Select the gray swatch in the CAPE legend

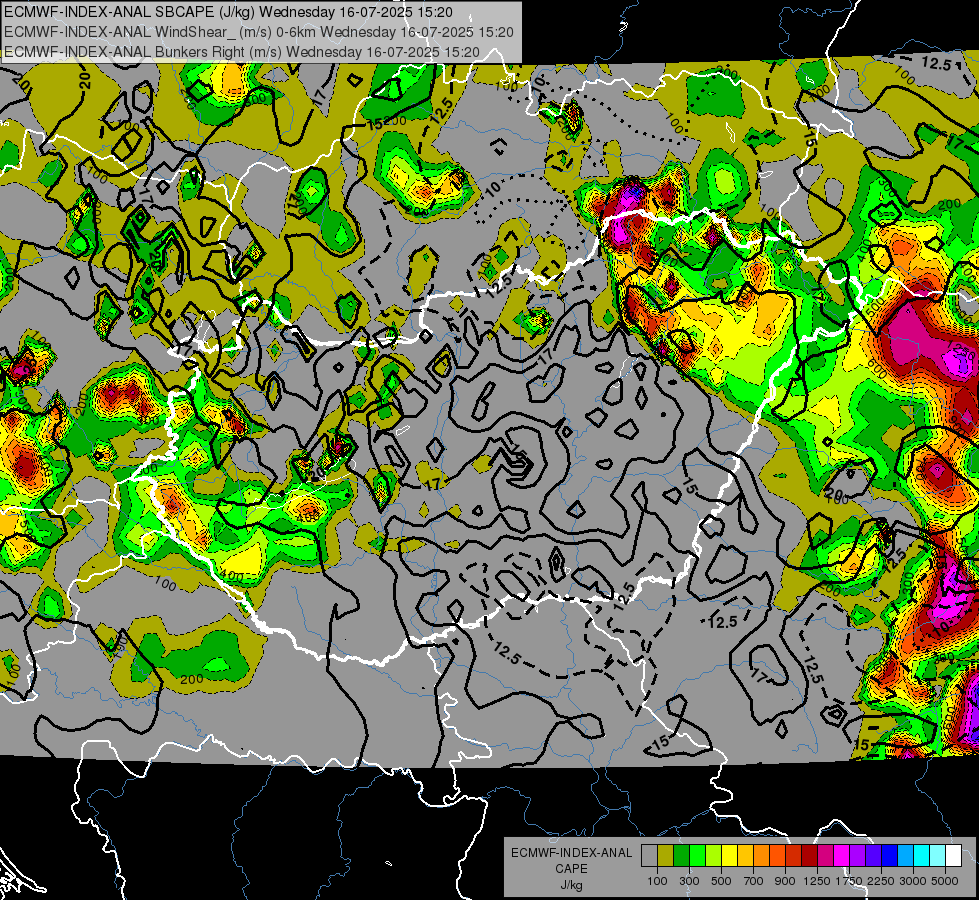click(x=649, y=855)
